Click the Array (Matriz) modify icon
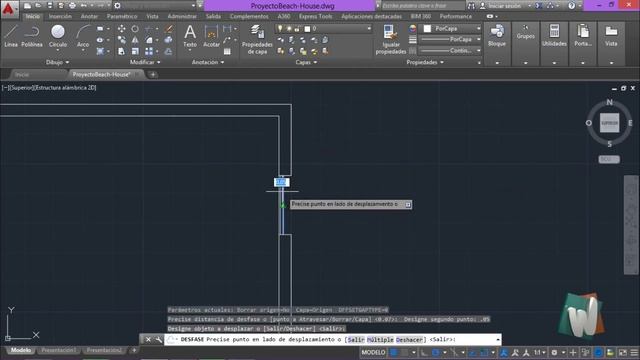 click(149, 51)
